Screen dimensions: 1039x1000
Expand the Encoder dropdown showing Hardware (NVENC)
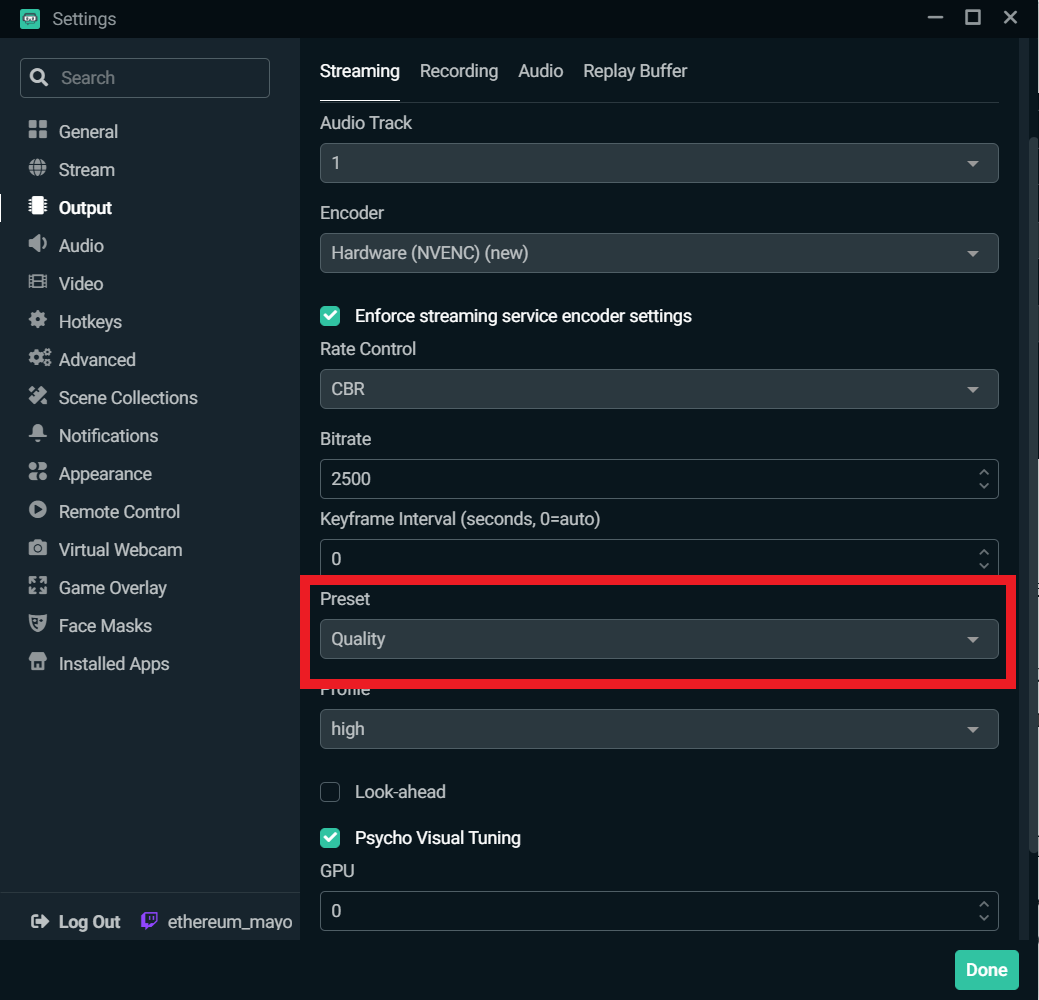659,253
